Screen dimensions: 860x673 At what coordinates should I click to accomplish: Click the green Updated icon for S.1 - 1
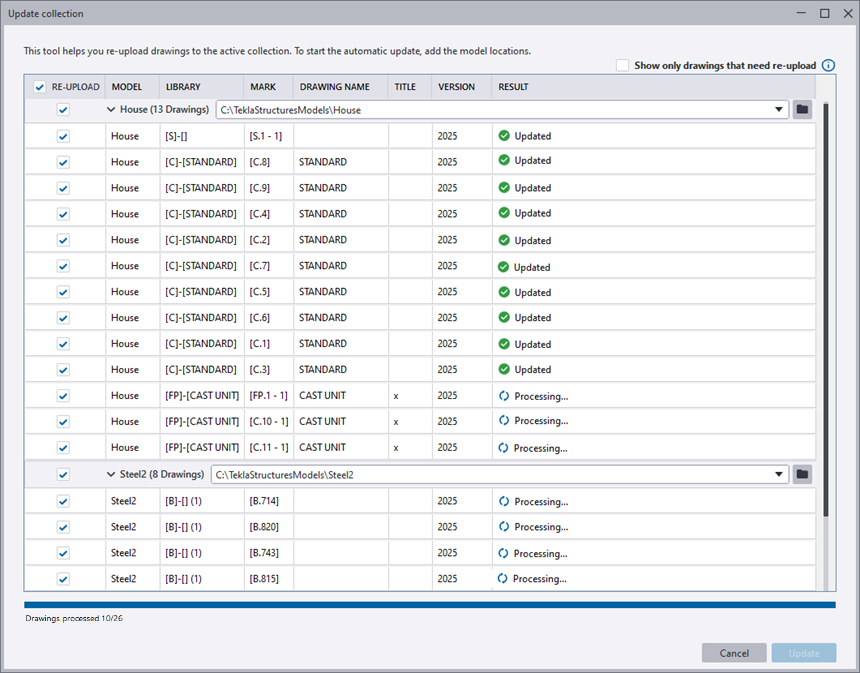point(504,136)
